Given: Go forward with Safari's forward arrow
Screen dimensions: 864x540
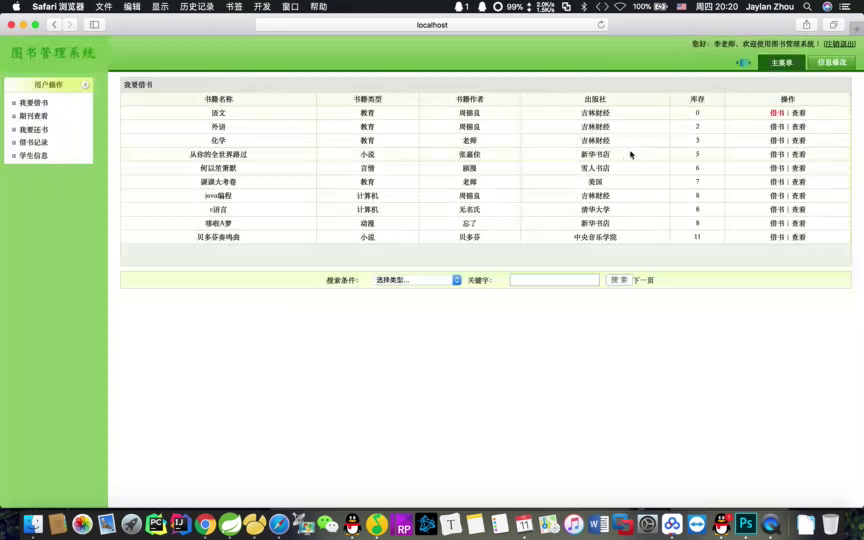Looking at the screenshot, I should [x=69, y=25].
